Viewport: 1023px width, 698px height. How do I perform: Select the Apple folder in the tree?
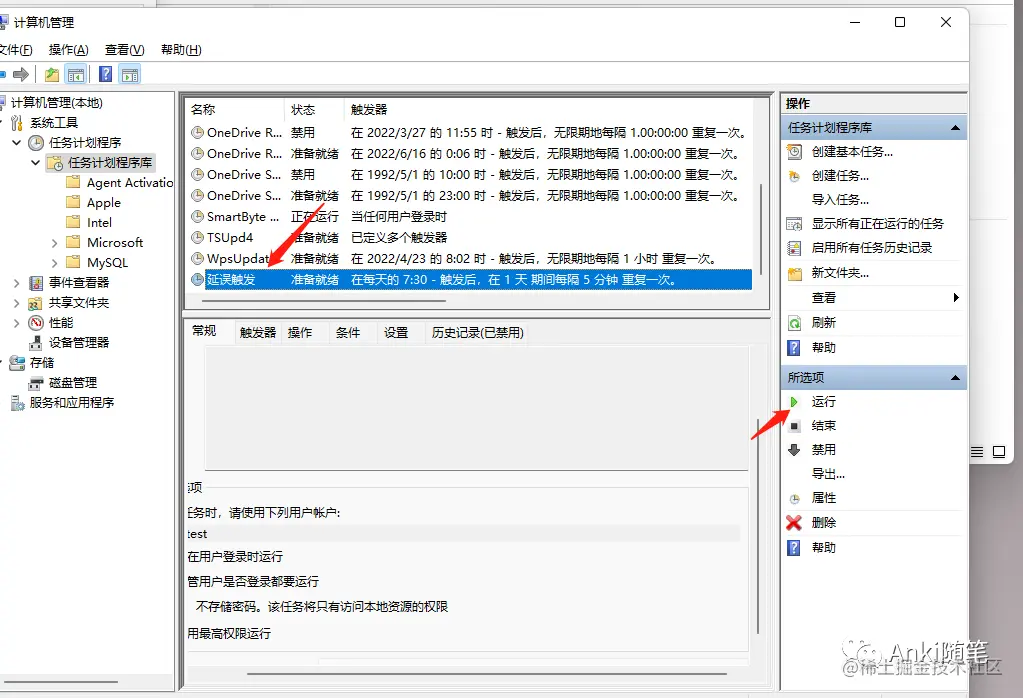[104, 203]
